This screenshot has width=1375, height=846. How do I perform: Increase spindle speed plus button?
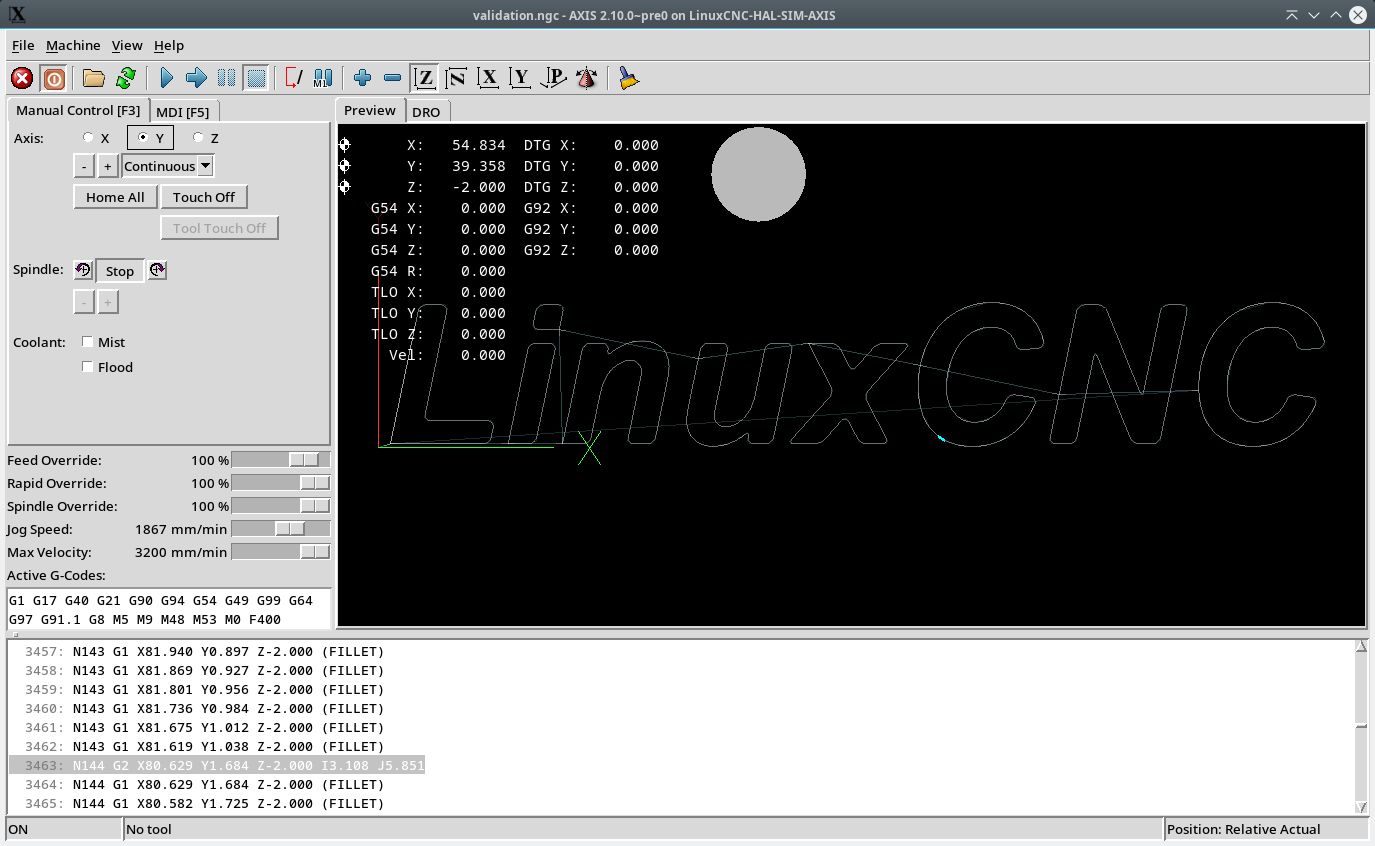pos(108,302)
